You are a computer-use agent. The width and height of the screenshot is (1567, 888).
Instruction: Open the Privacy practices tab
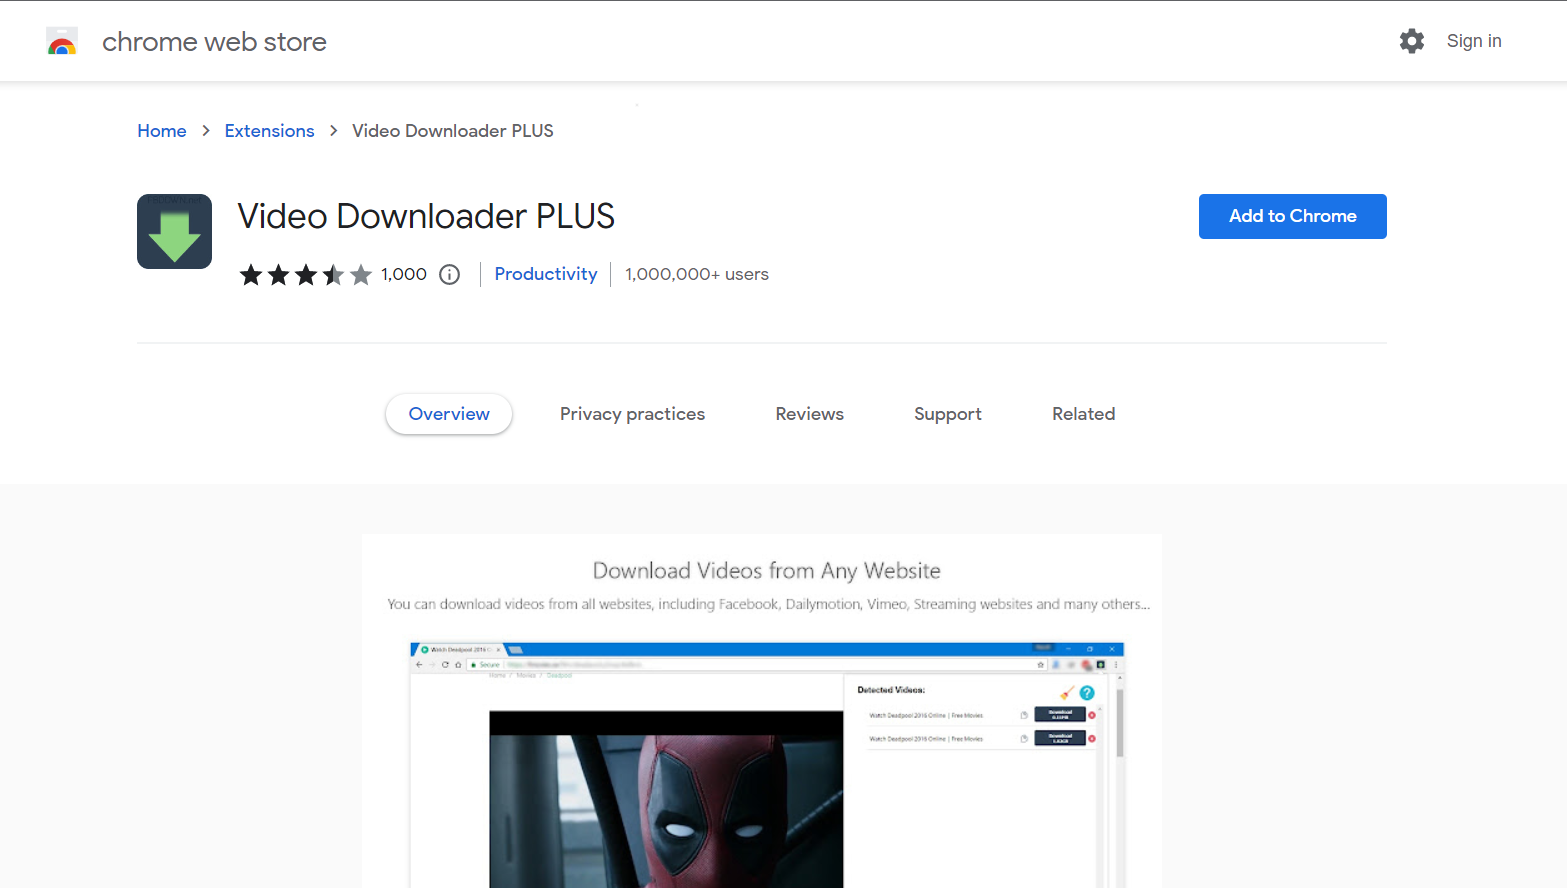click(632, 413)
